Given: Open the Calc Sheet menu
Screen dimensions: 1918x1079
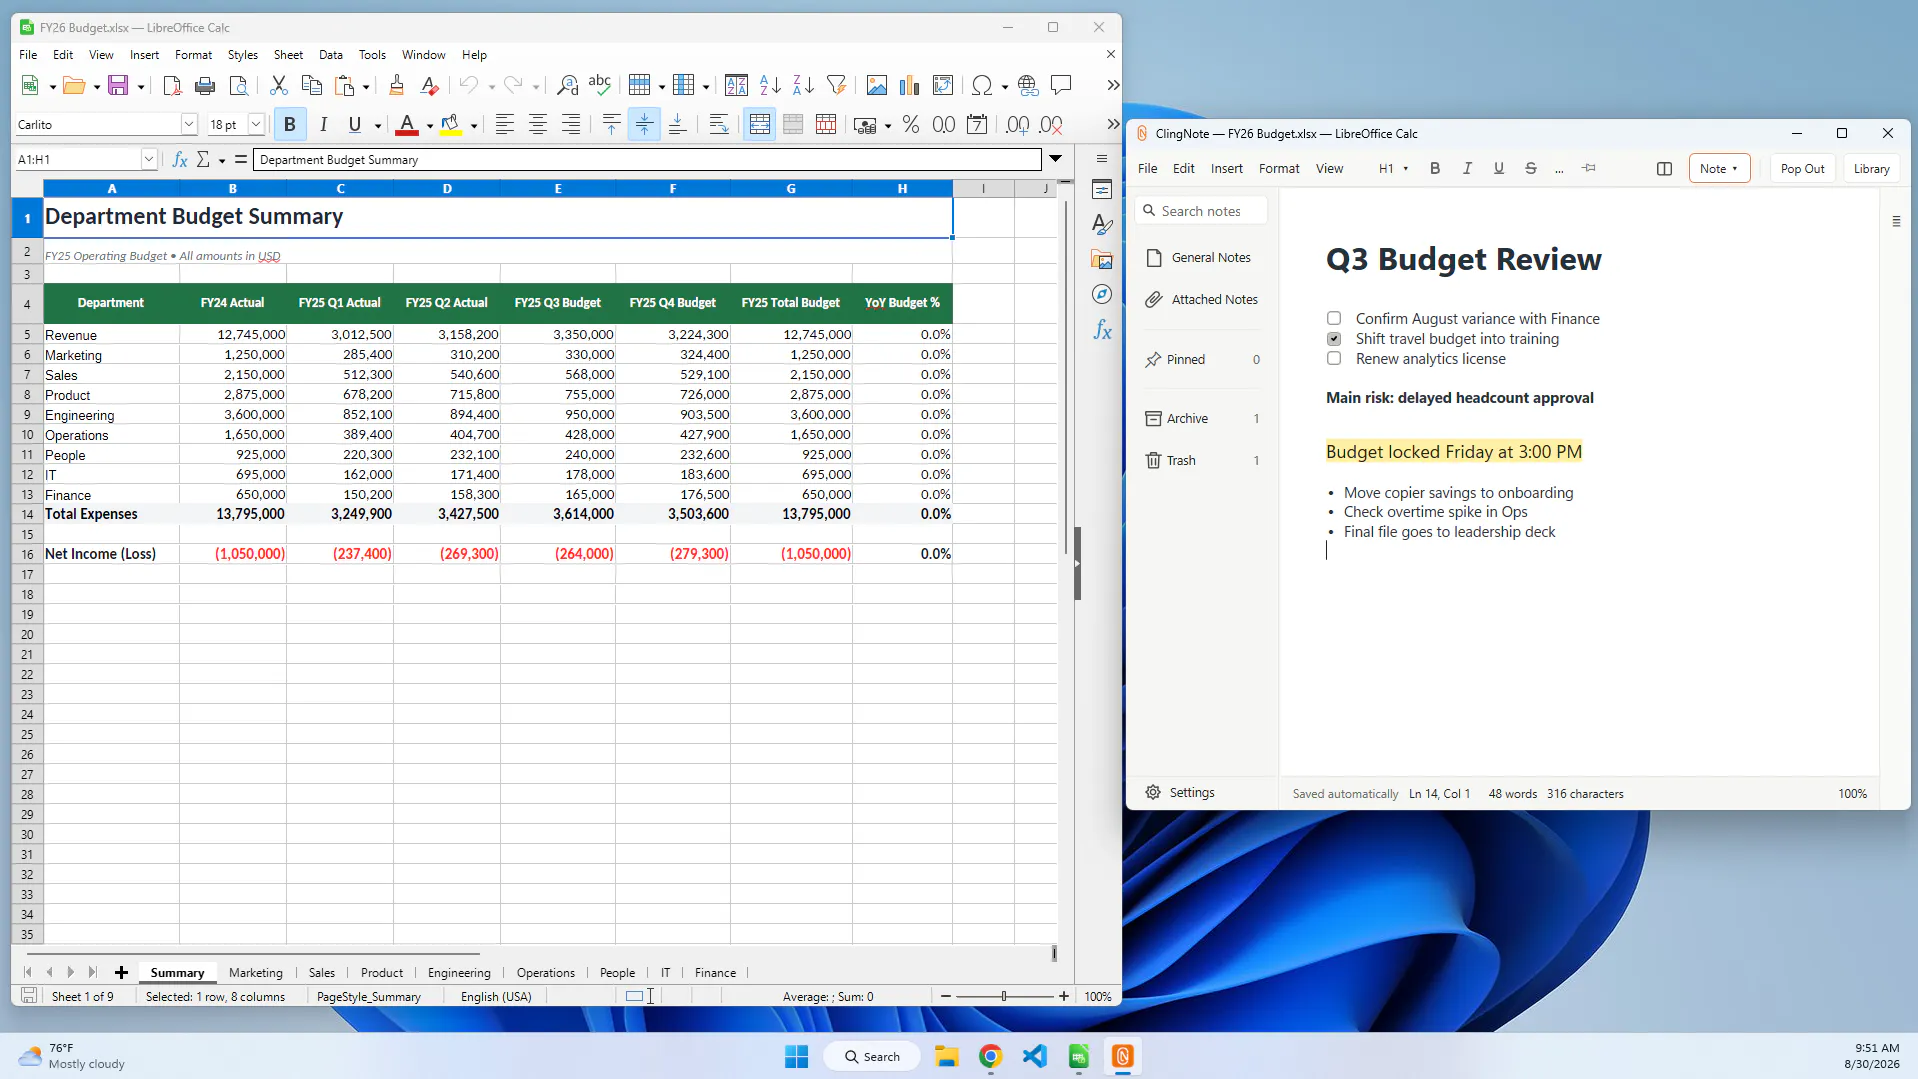Looking at the screenshot, I should (288, 55).
